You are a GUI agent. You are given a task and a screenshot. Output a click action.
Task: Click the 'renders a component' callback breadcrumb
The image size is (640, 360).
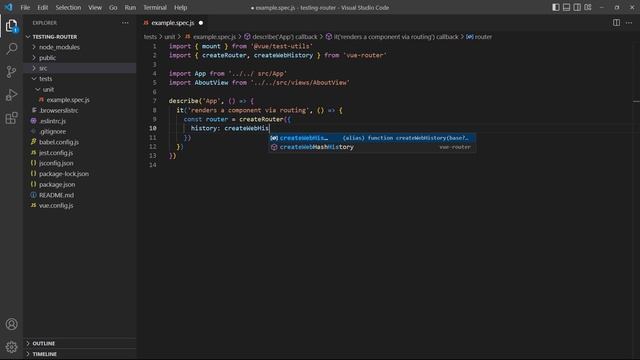pos(392,37)
